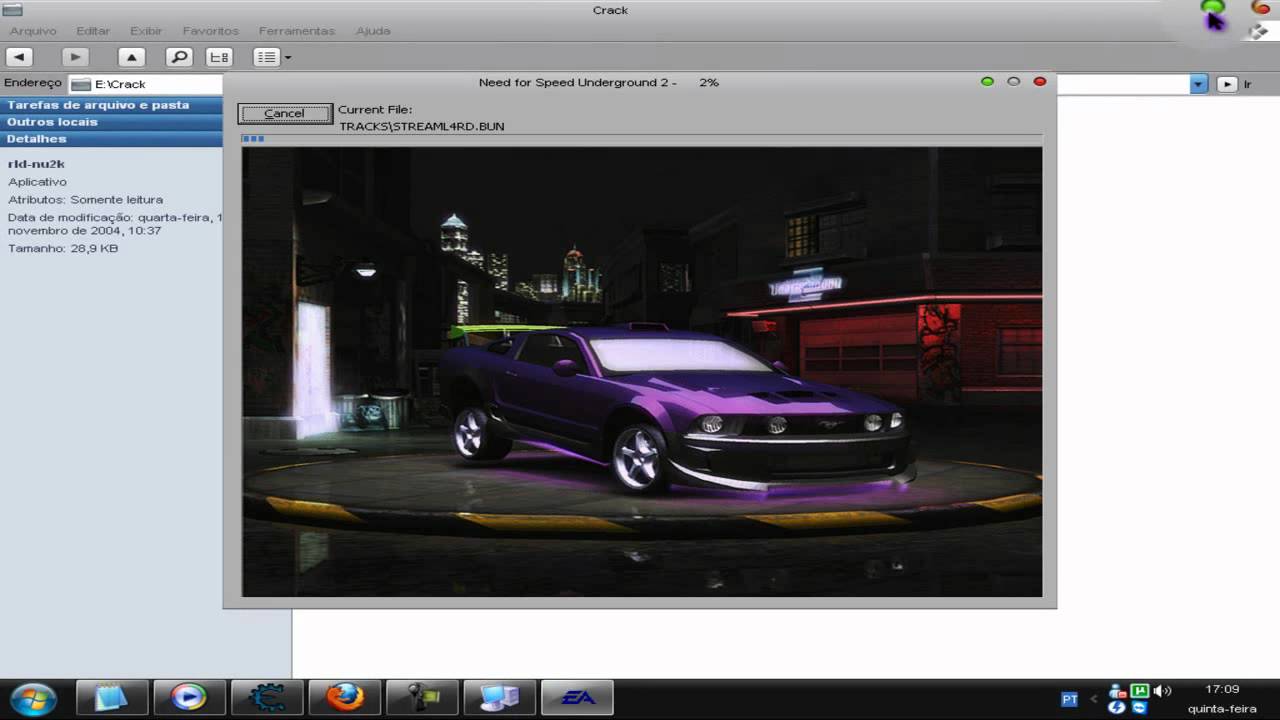
Task: Open the Windows Start orb
Action: coord(32,698)
